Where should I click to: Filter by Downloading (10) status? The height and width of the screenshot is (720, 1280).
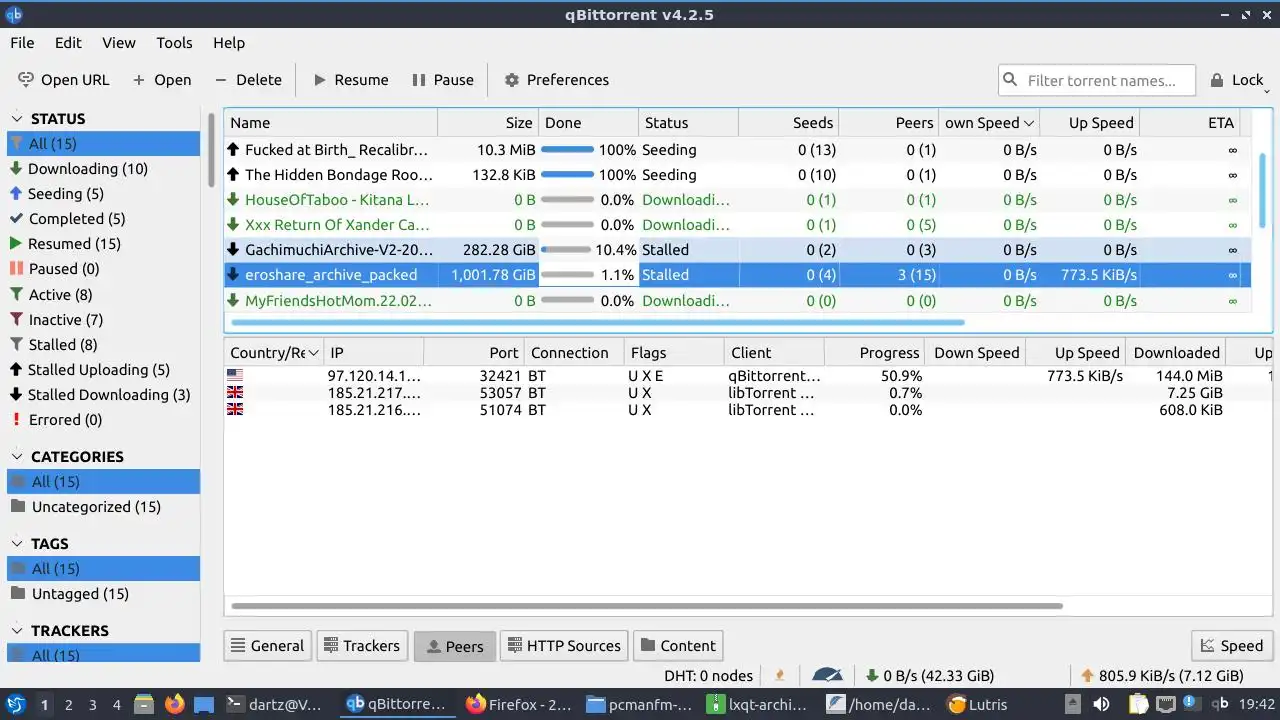(x=103, y=169)
